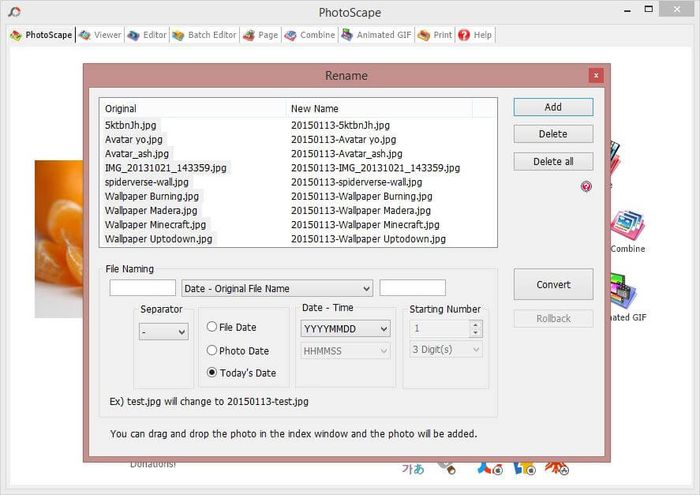Screen dimensions: 700x495
Task: Select Avatar_ash.jpg in the Original column
Action: click(x=137, y=154)
